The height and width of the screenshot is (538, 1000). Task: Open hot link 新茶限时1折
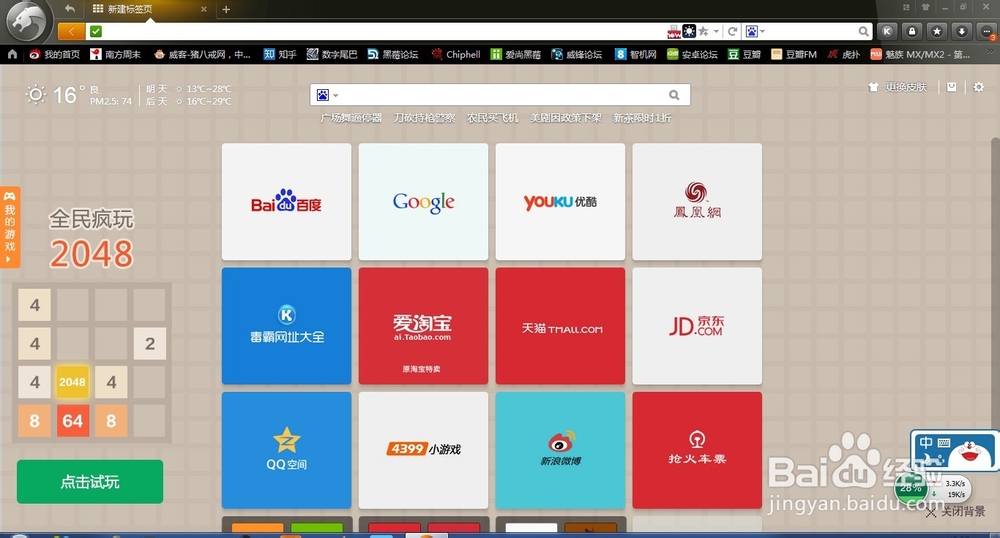642,118
